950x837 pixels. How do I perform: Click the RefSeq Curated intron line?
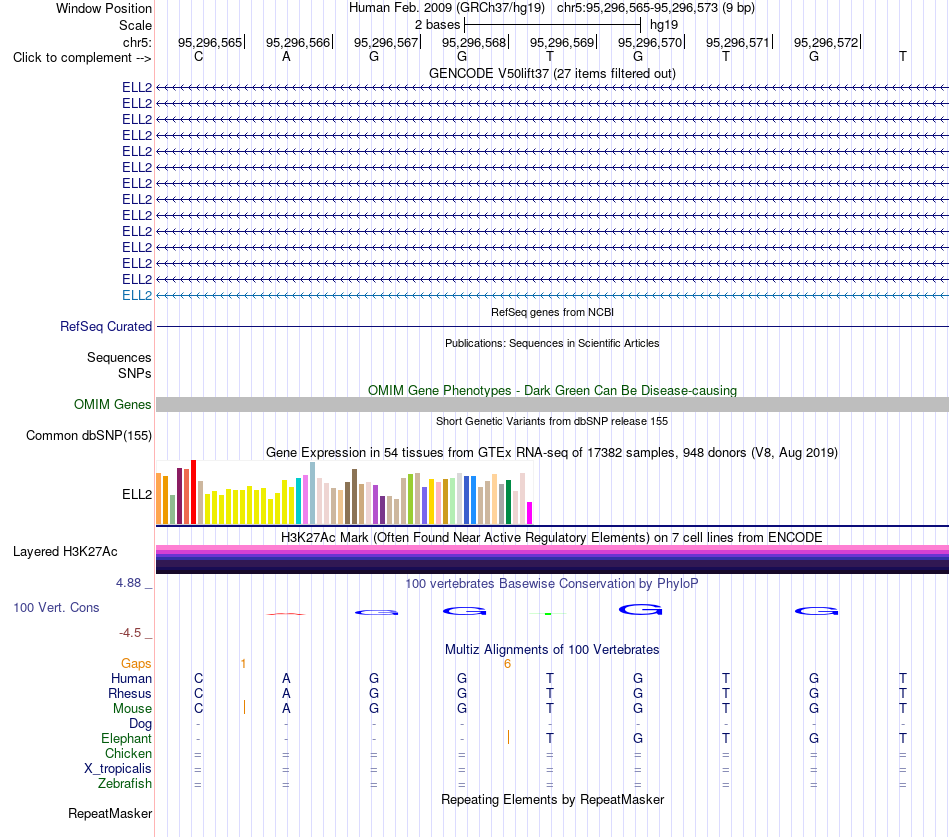click(552, 327)
